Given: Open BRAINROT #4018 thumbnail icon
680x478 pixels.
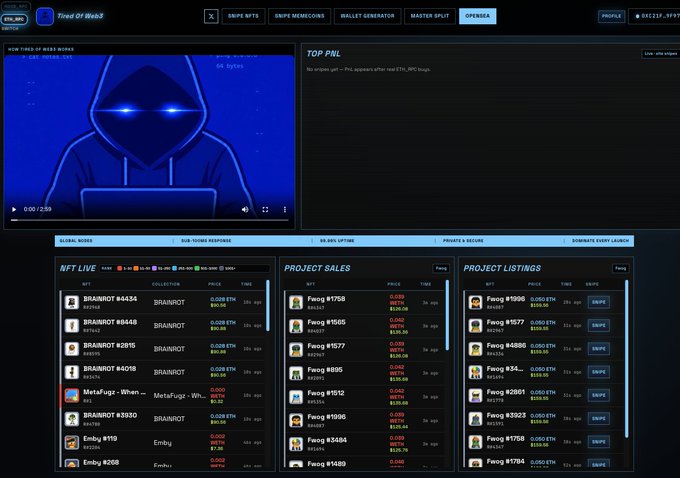Looking at the screenshot, I should [72, 372].
